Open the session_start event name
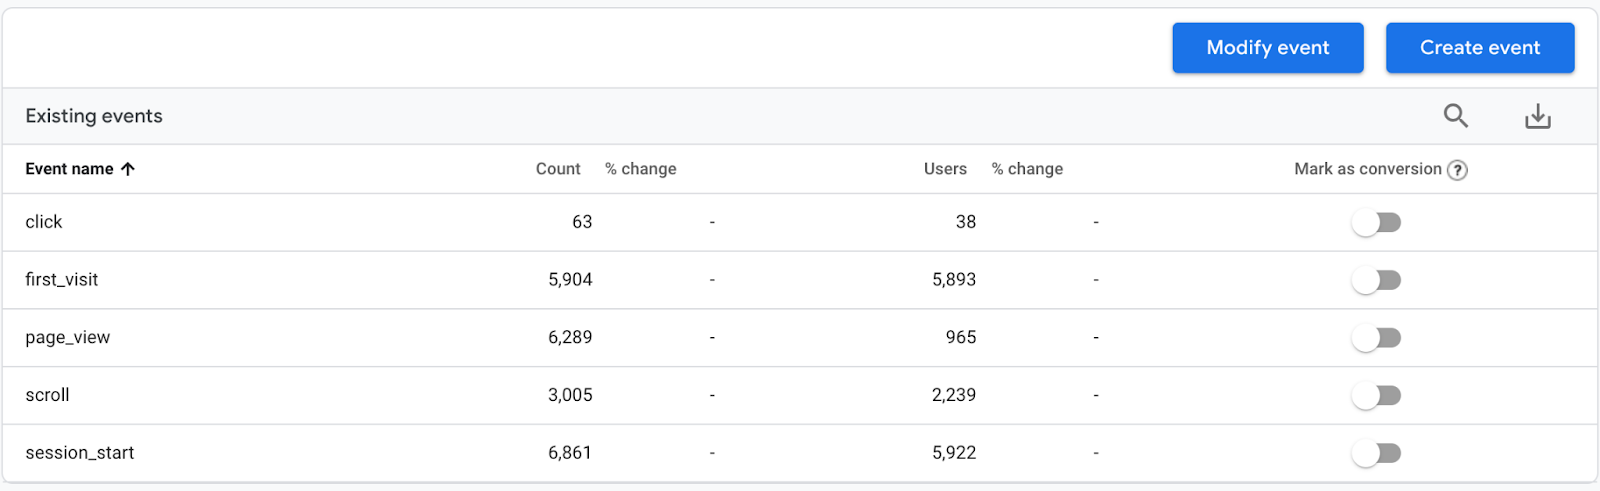Screen dimensions: 1600x491 tap(80, 453)
